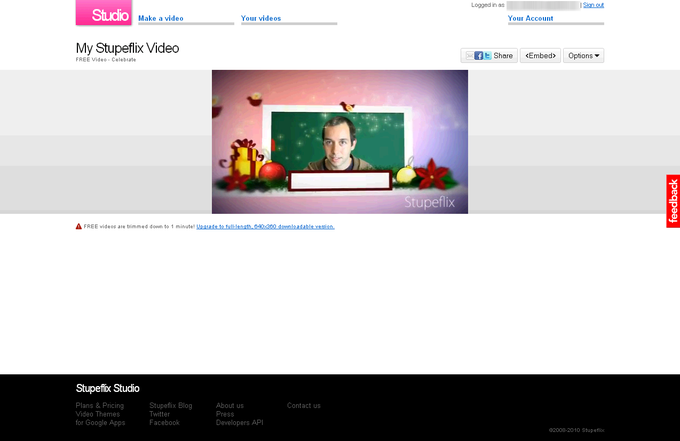Click the Stupeflix Studio footer heading

coord(108,388)
